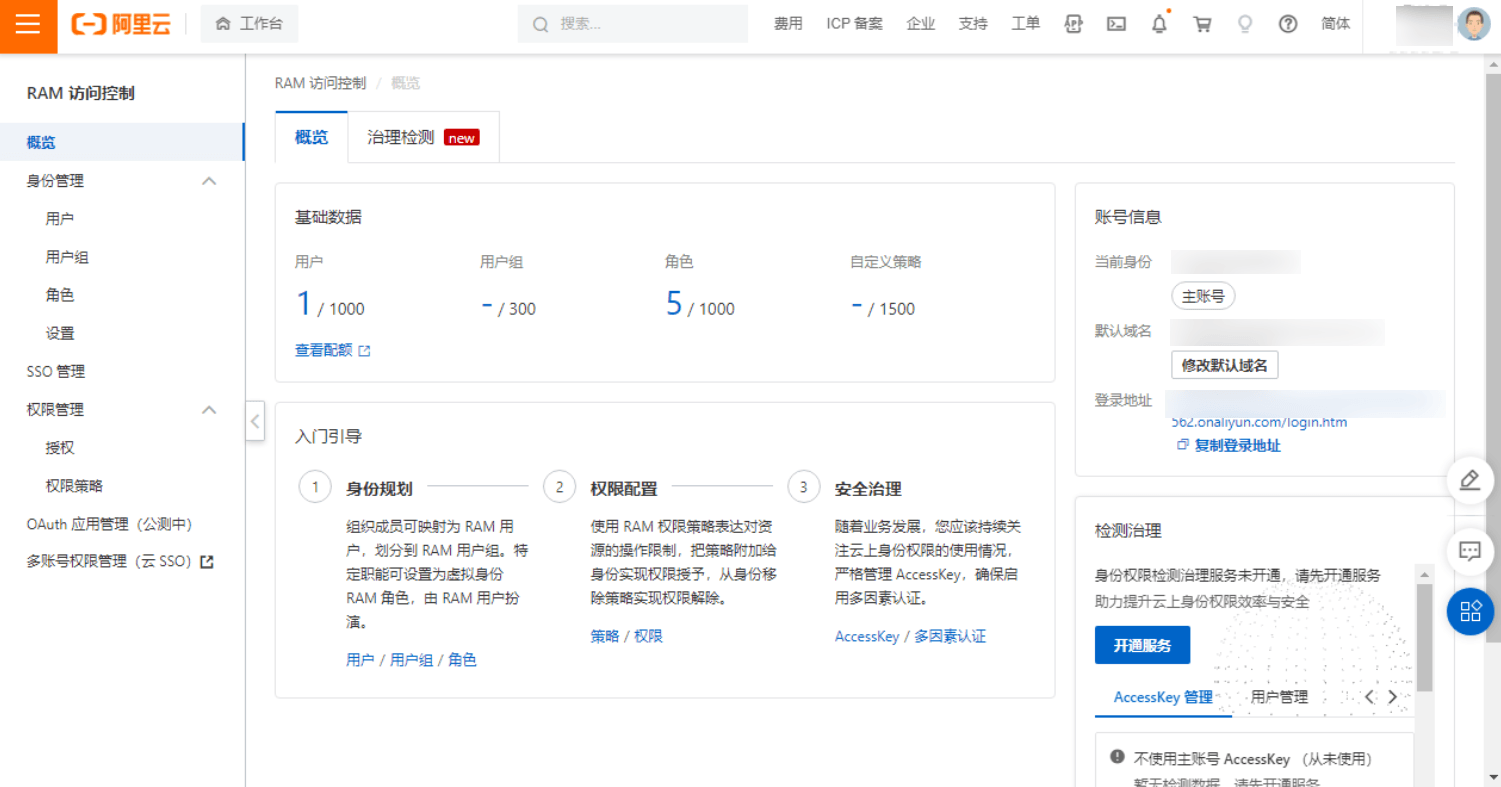This screenshot has width=1501, height=787.
Task: Select 概览 in the left sidebar
Action: (122, 142)
